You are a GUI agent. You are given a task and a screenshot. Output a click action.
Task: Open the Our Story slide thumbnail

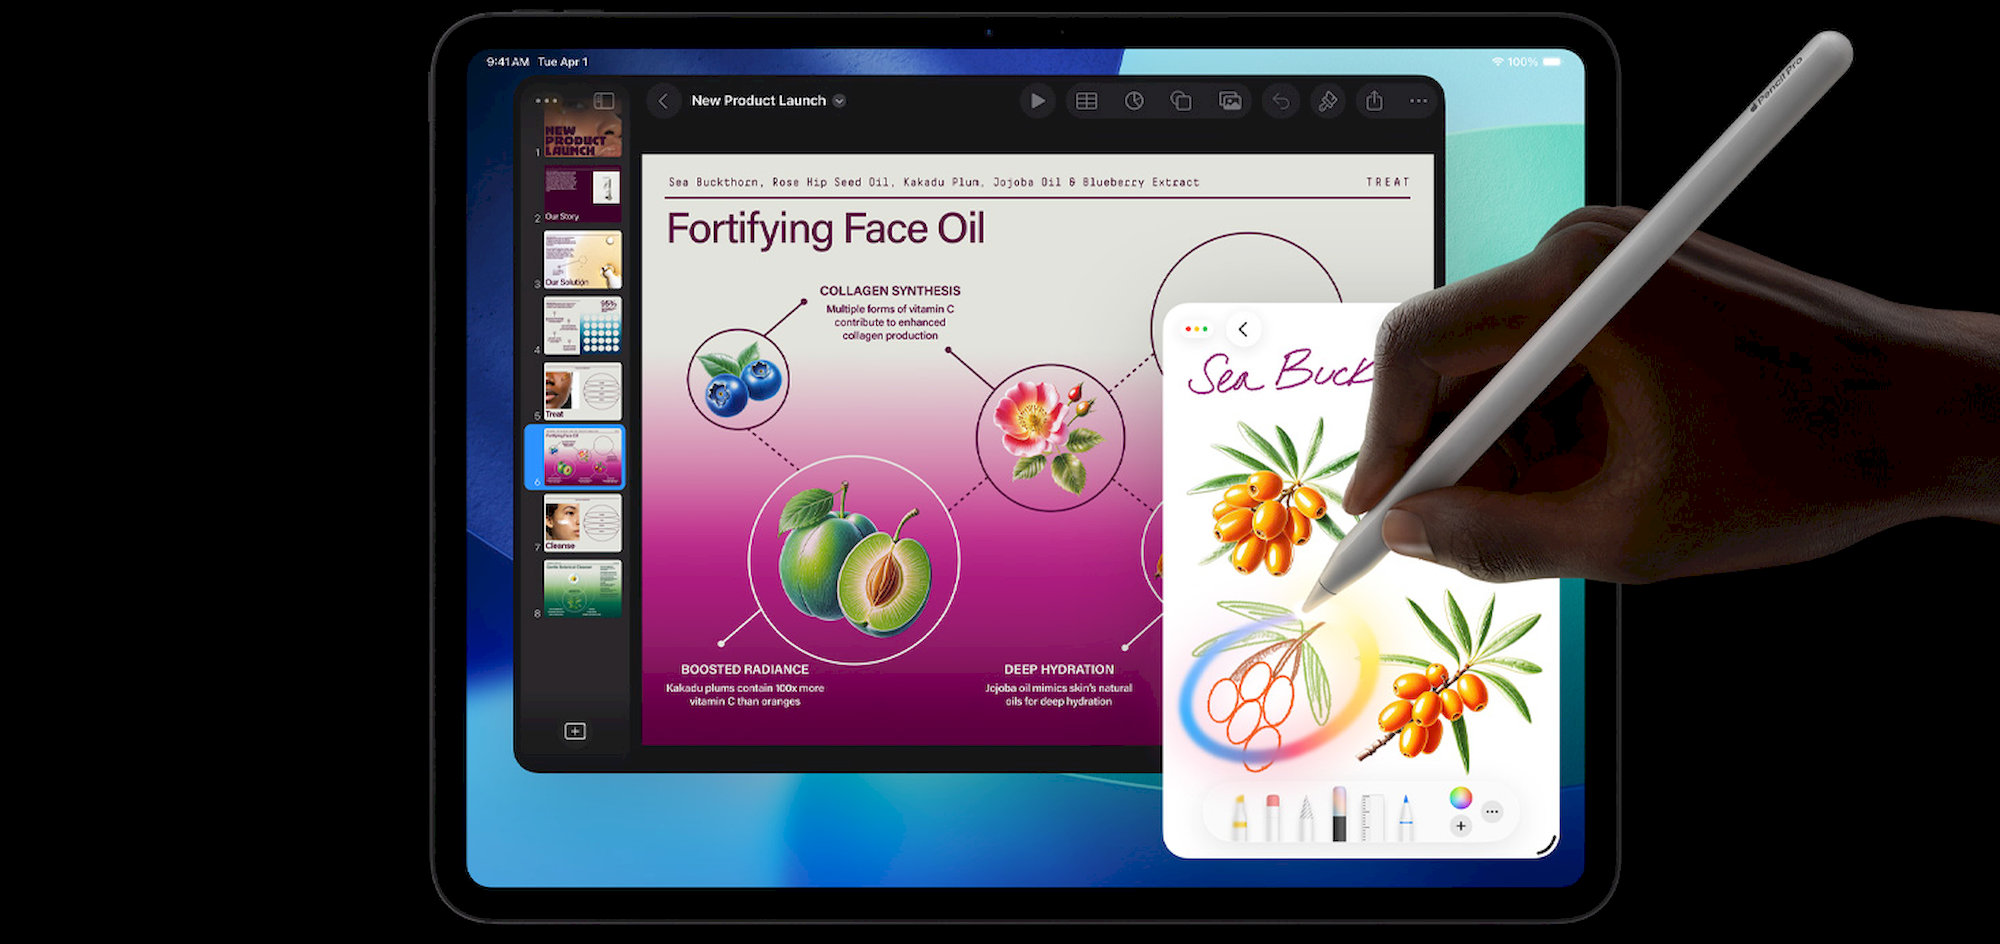click(582, 194)
